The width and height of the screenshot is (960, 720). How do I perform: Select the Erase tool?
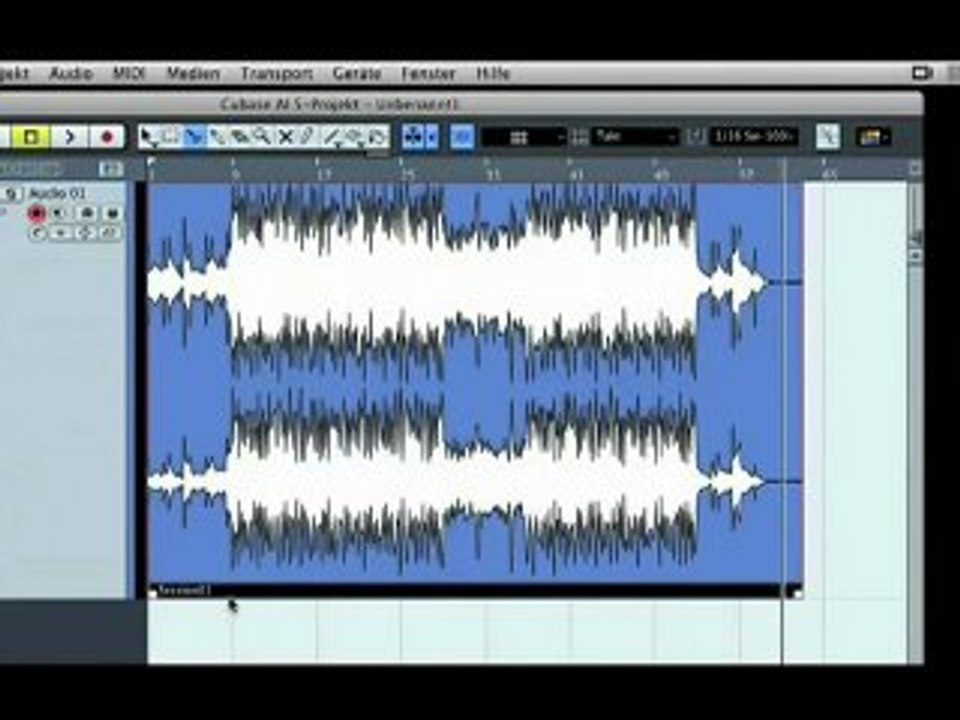pos(240,137)
